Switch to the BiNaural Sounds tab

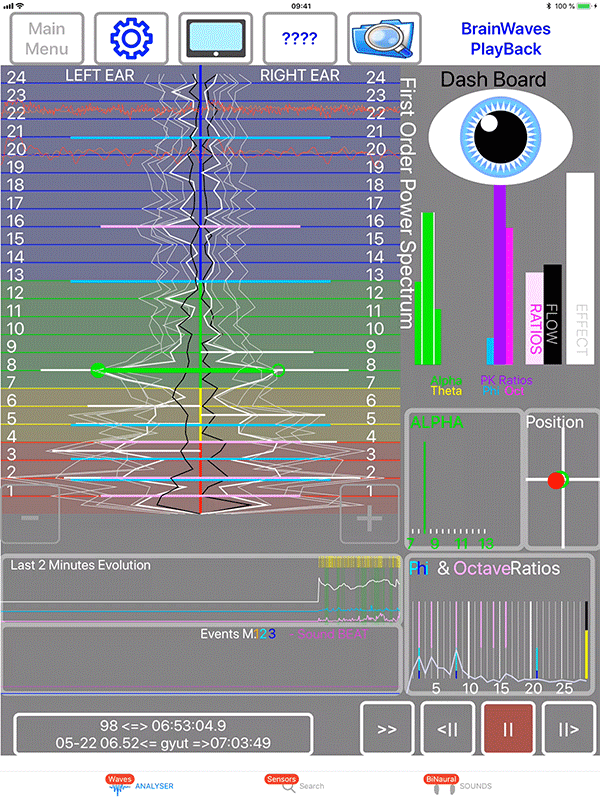click(x=458, y=784)
